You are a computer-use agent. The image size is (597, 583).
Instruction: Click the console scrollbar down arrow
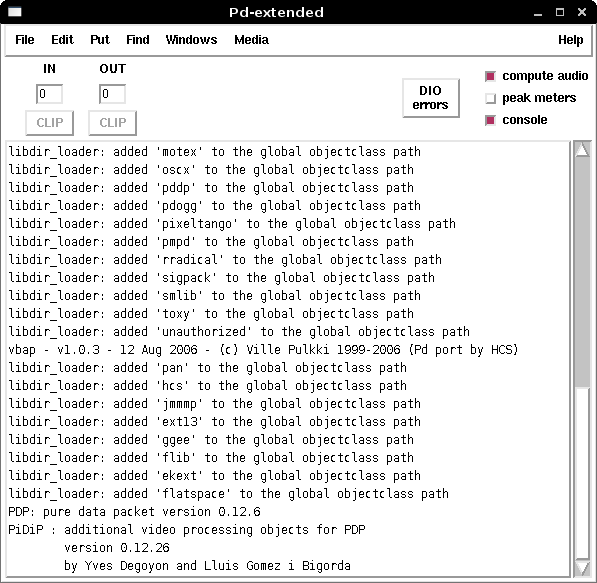[x=582, y=568]
